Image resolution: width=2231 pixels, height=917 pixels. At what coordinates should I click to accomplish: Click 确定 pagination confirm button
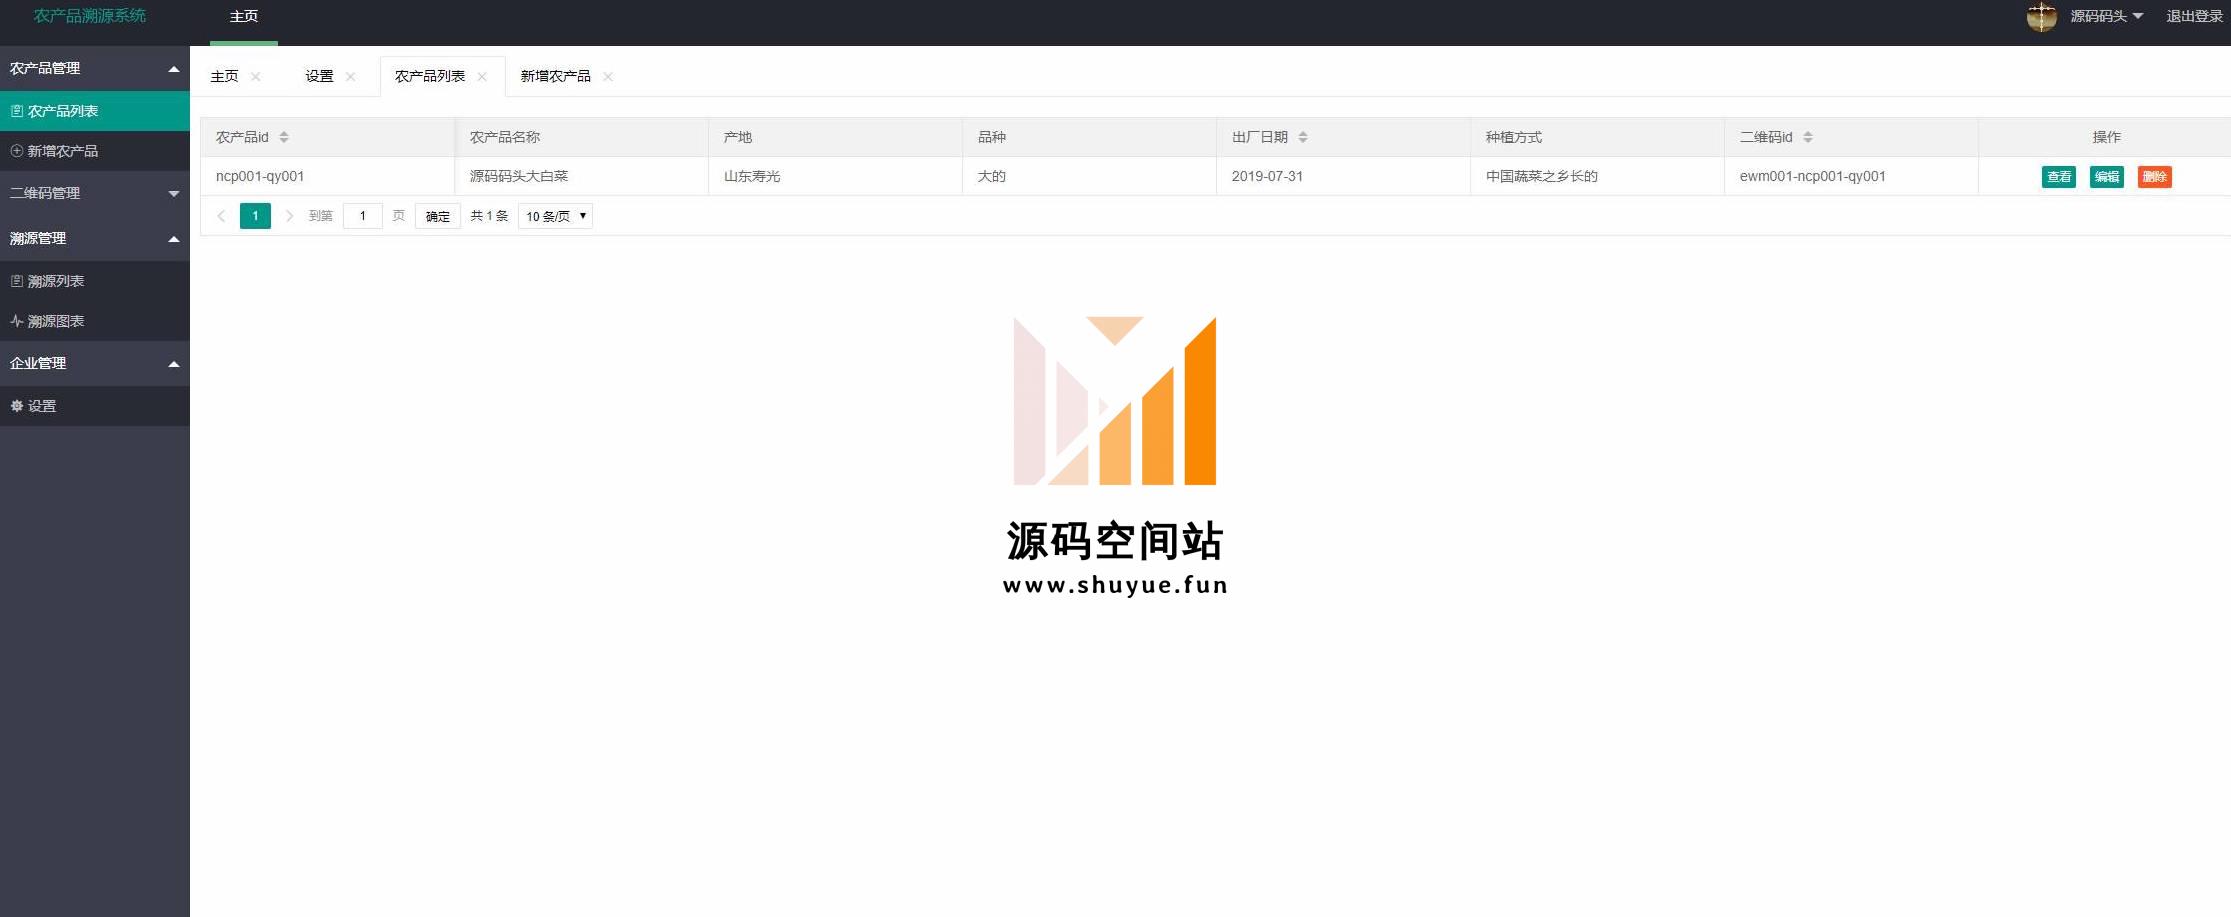click(438, 216)
